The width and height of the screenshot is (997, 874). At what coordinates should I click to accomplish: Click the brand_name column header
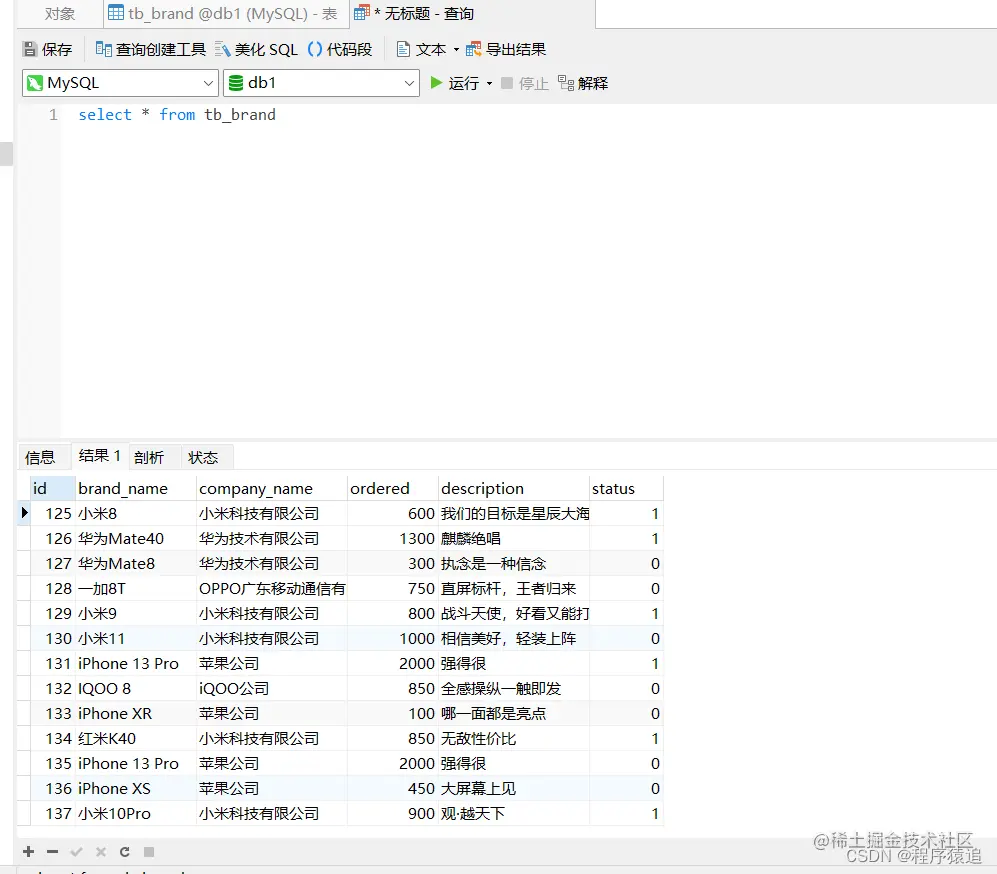[135, 488]
